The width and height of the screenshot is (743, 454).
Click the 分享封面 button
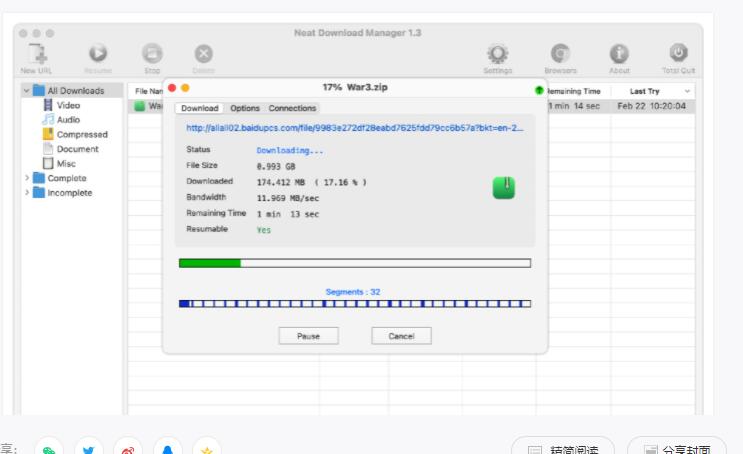pyautogui.click(x=677, y=446)
